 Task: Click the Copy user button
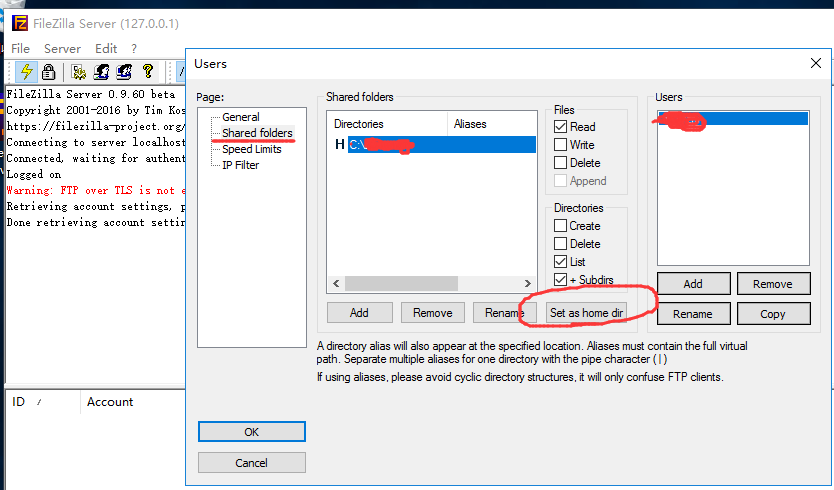773,313
